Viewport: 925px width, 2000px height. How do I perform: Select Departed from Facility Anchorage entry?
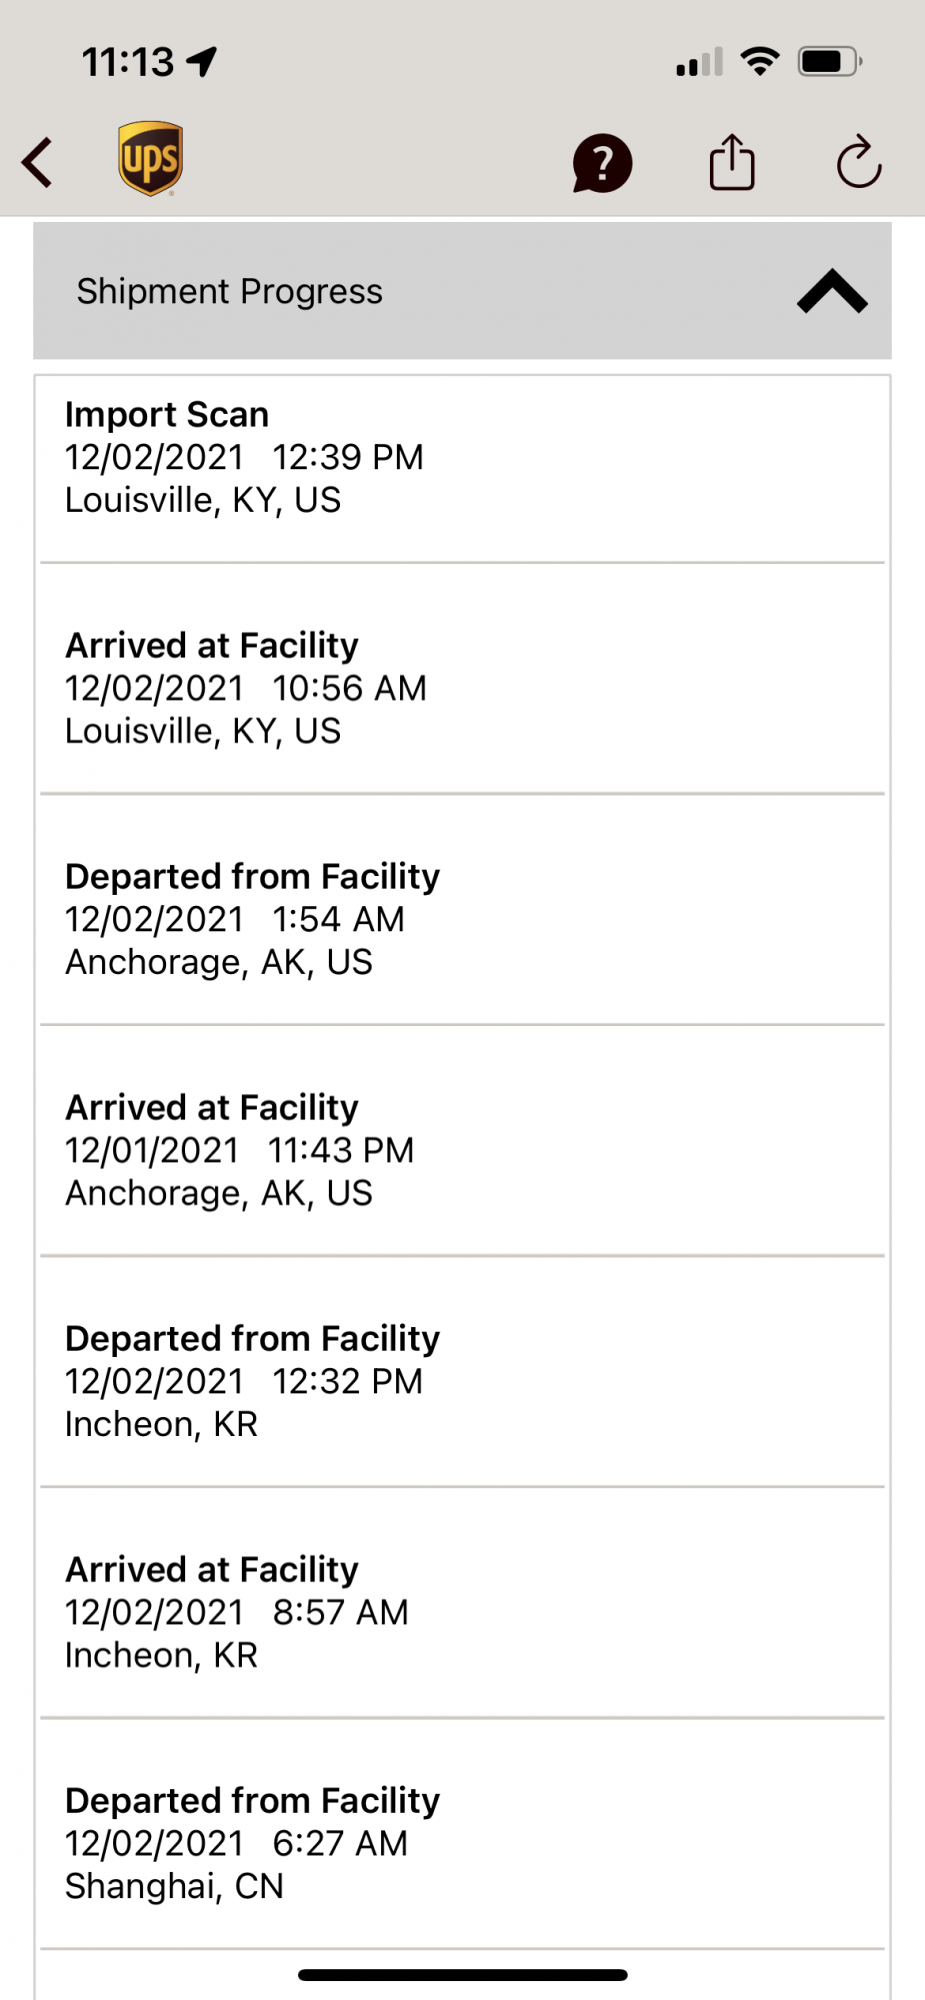click(x=462, y=919)
